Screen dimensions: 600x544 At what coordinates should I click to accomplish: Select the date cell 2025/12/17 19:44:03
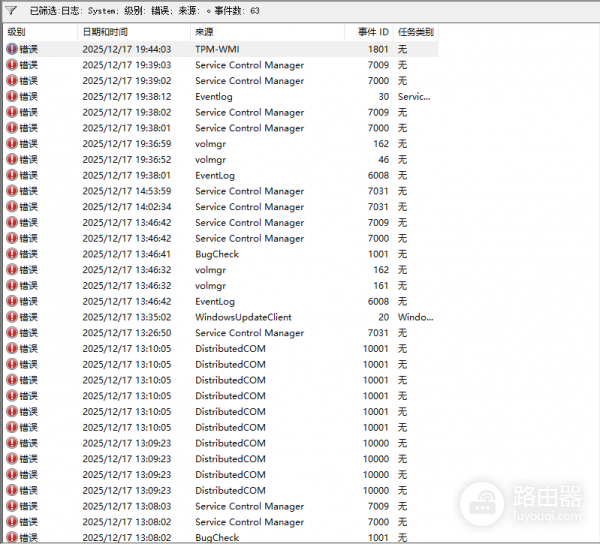coord(127,49)
